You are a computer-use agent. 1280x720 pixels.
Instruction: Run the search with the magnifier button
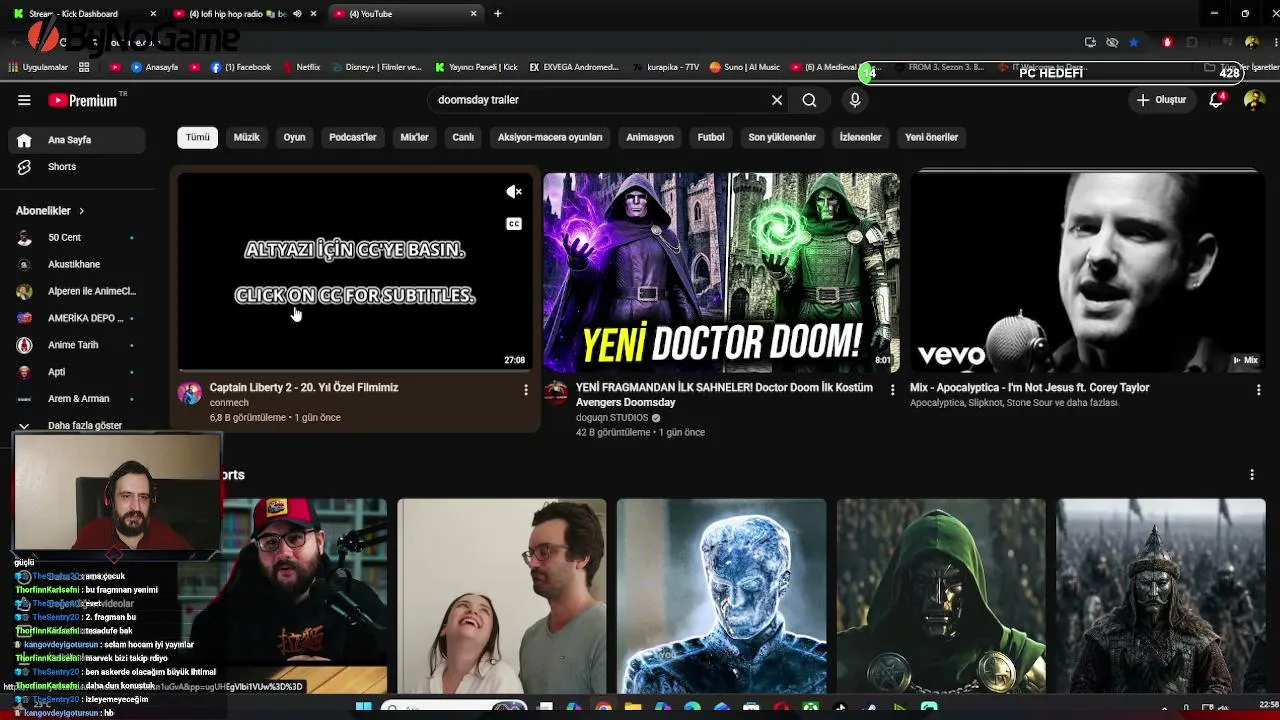tap(809, 100)
